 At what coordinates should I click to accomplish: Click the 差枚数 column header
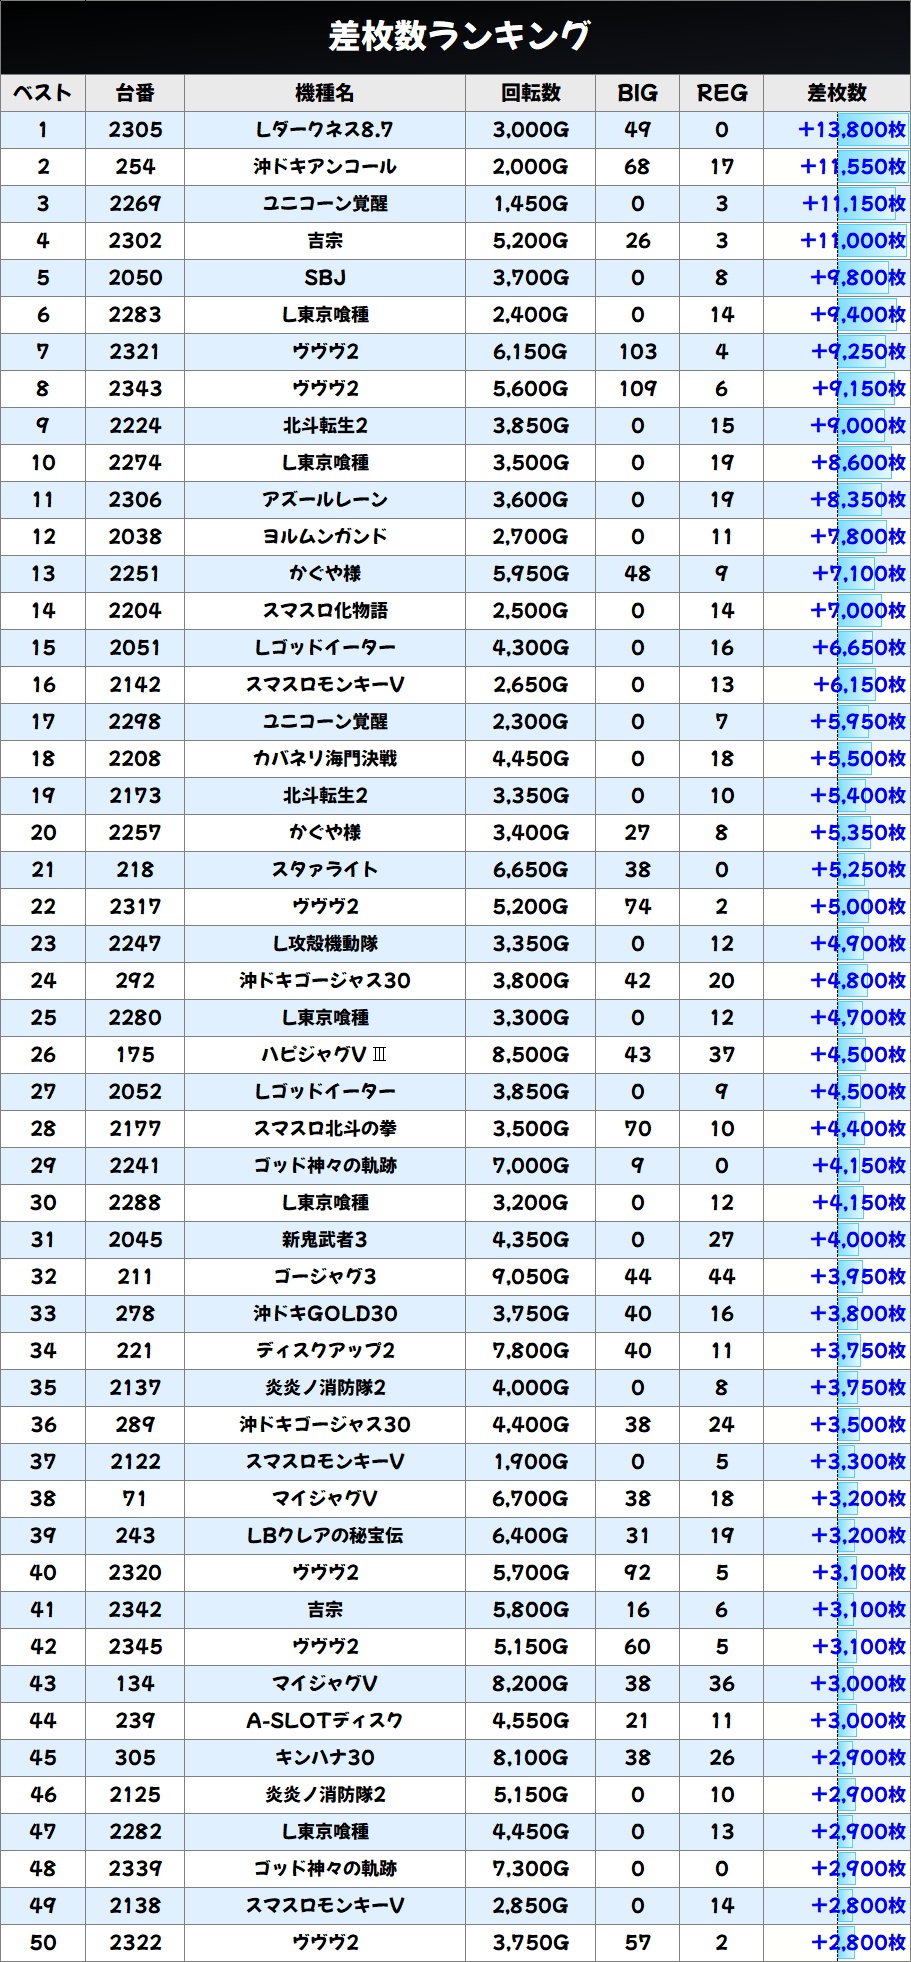(836, 93)
